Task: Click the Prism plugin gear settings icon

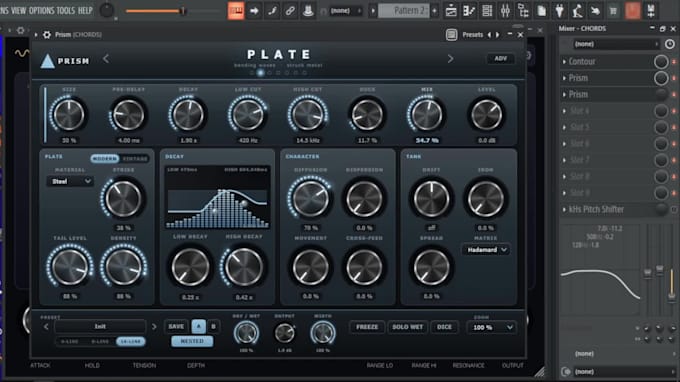Action: tap(47, 35)
